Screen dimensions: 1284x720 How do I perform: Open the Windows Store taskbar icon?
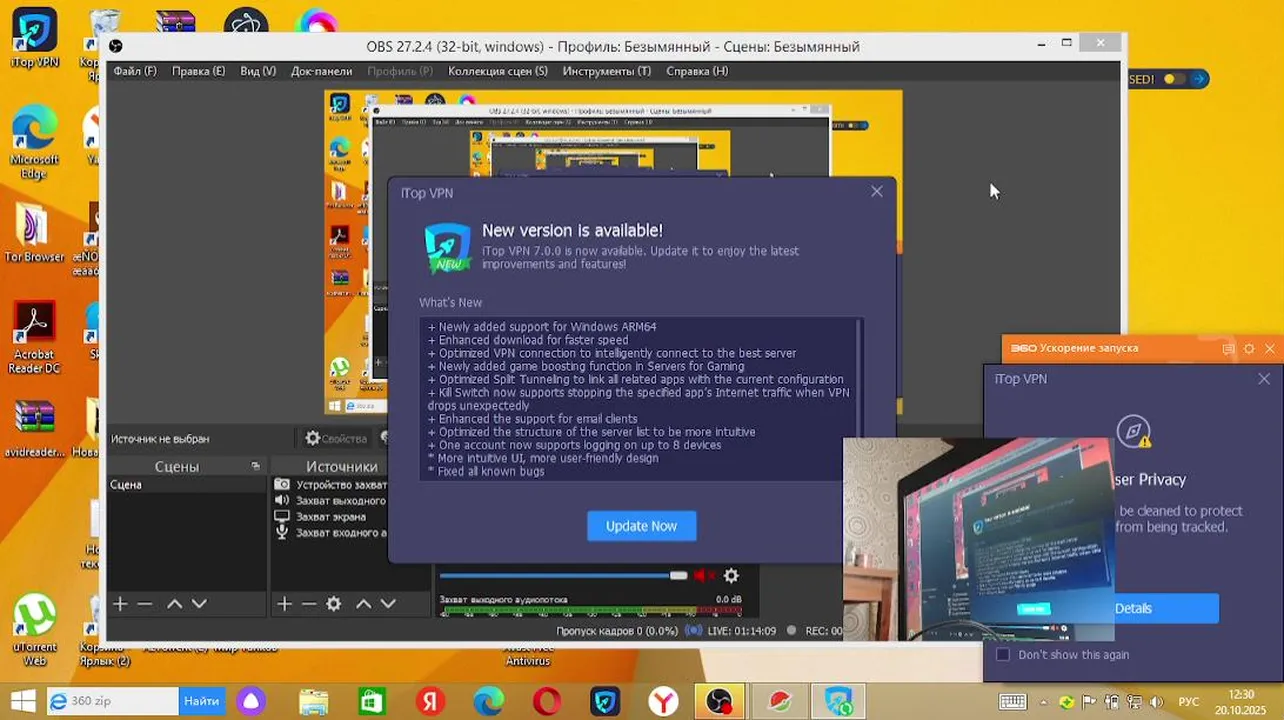(x=371, y=702)
